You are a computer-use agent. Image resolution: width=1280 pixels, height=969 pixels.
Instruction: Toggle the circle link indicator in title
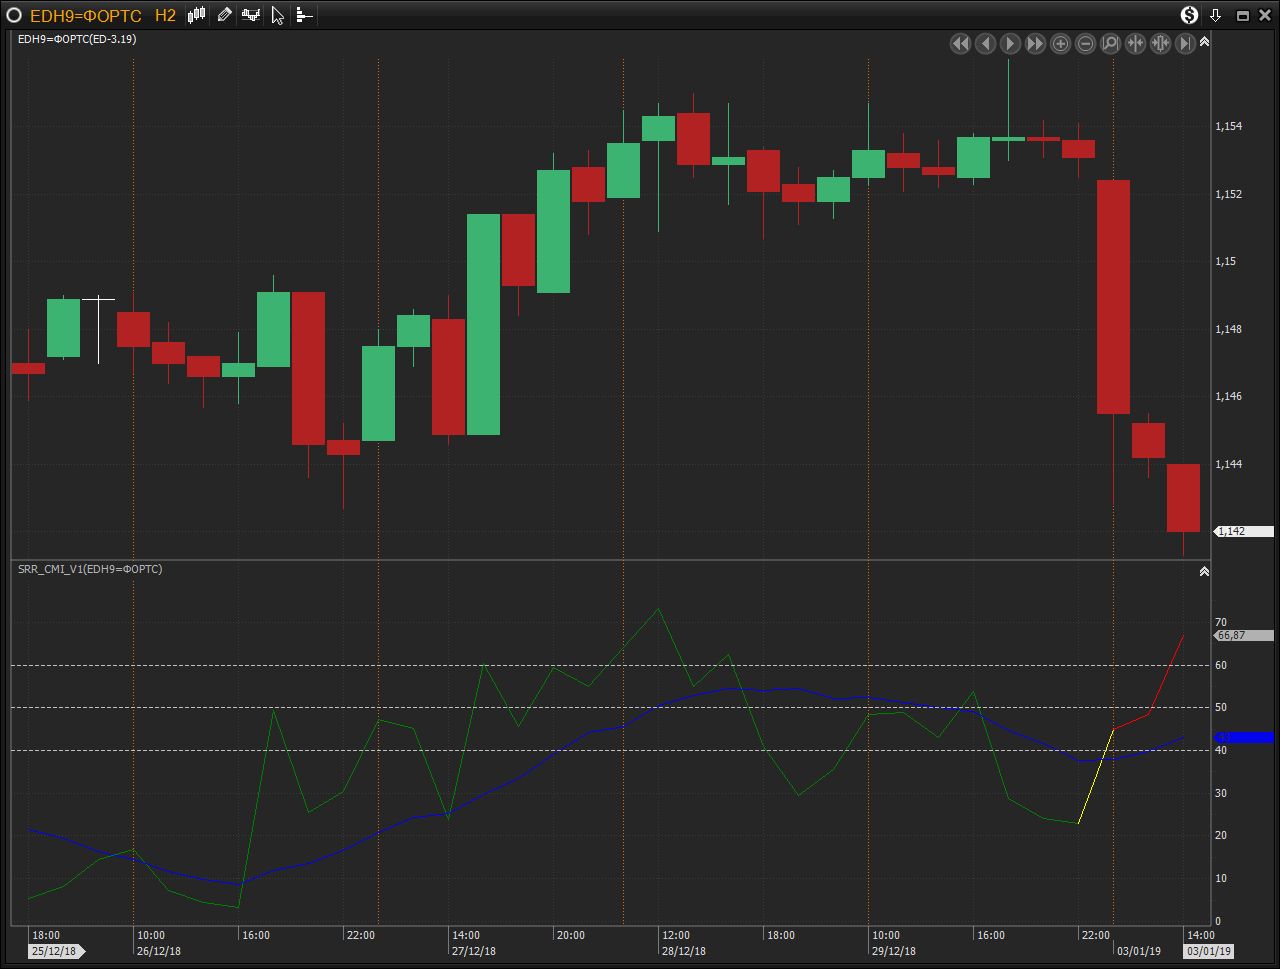[x=14, y=15]
